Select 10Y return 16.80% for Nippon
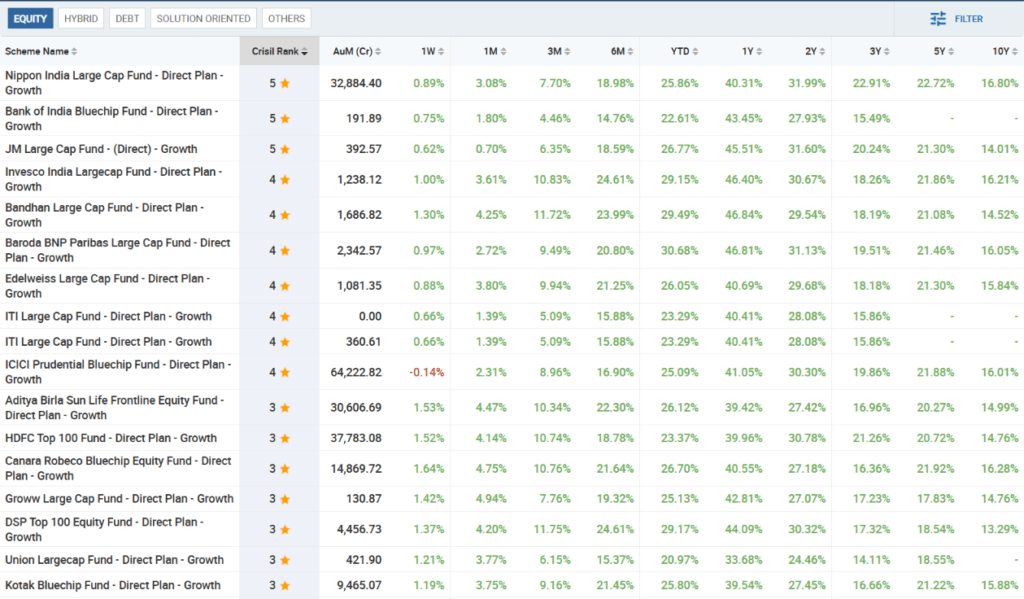Viewport: 1024px width, 599px height. [x=1000, y=83]
